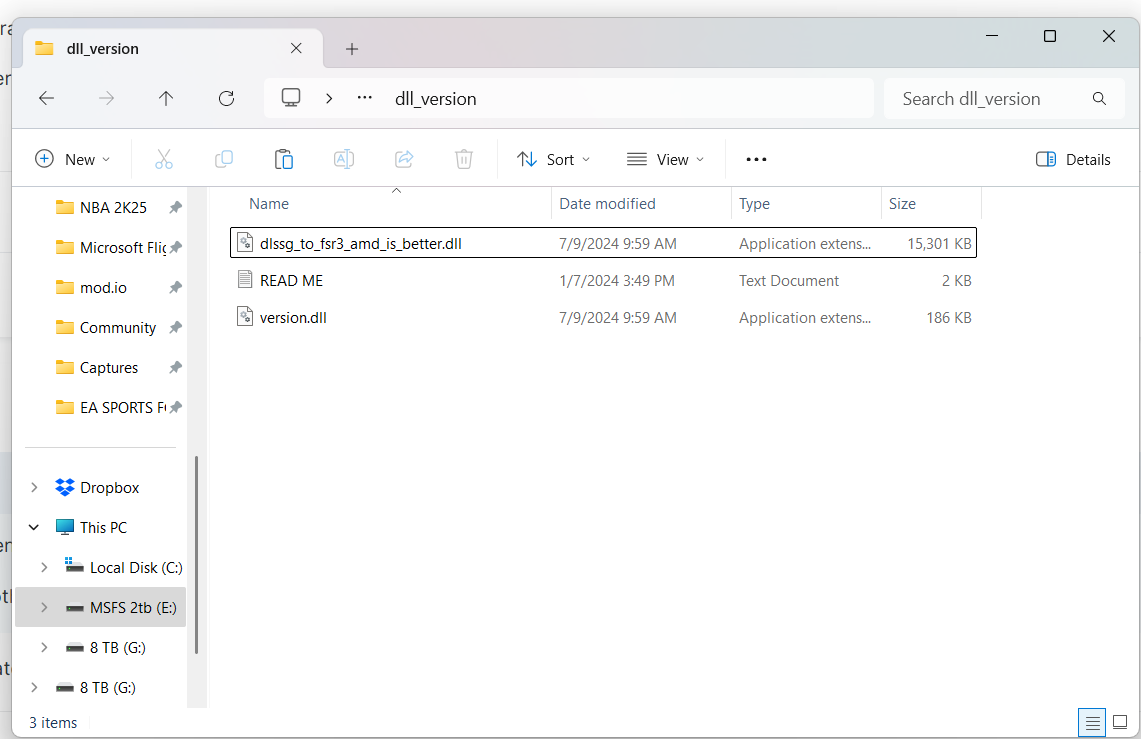This screenshot has width=1141, height=739.
Task: Open the New item dropdown
Action: [73, 159]
